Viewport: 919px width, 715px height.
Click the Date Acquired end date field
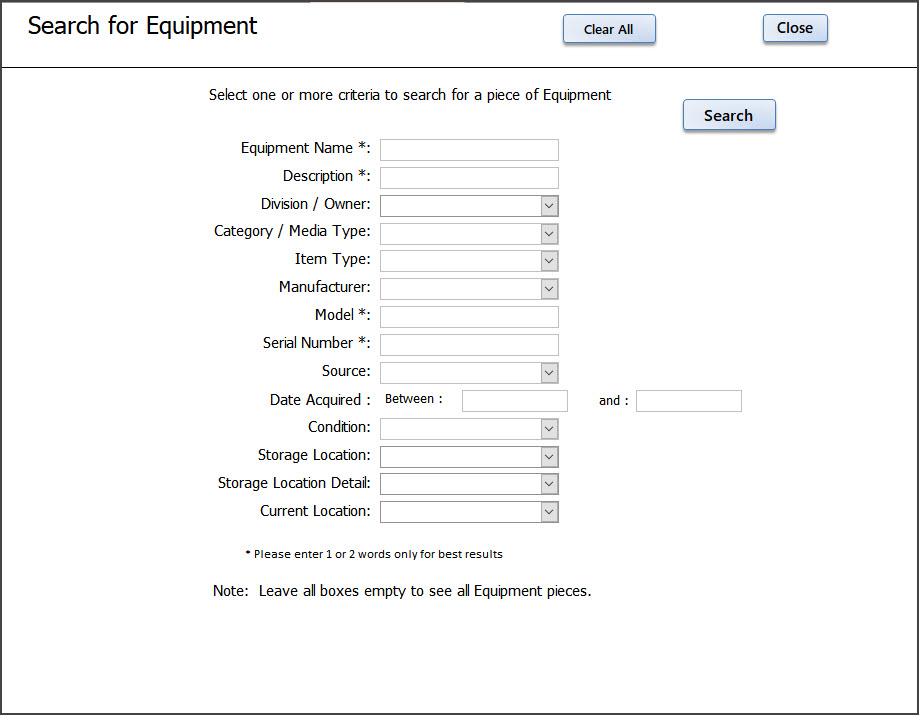(688, 401)
